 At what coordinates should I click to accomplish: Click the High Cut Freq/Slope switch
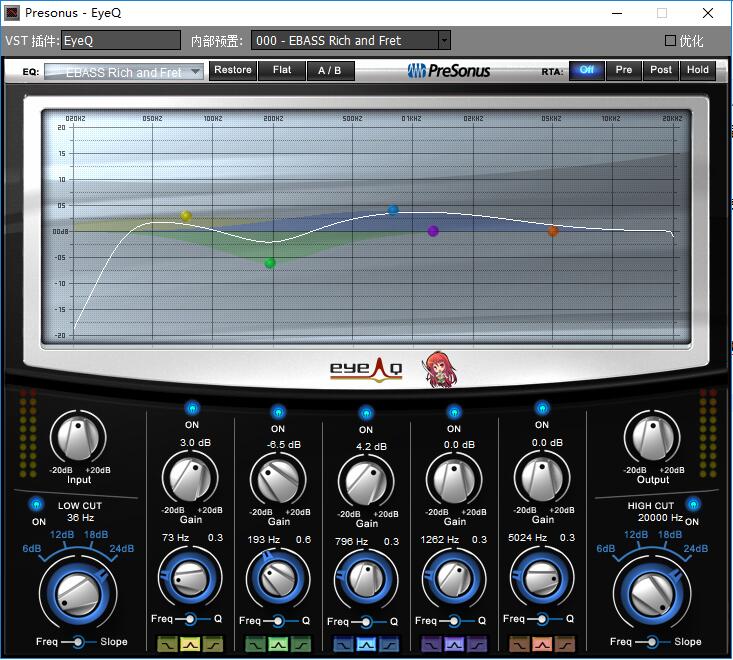[x=652, y=642]
